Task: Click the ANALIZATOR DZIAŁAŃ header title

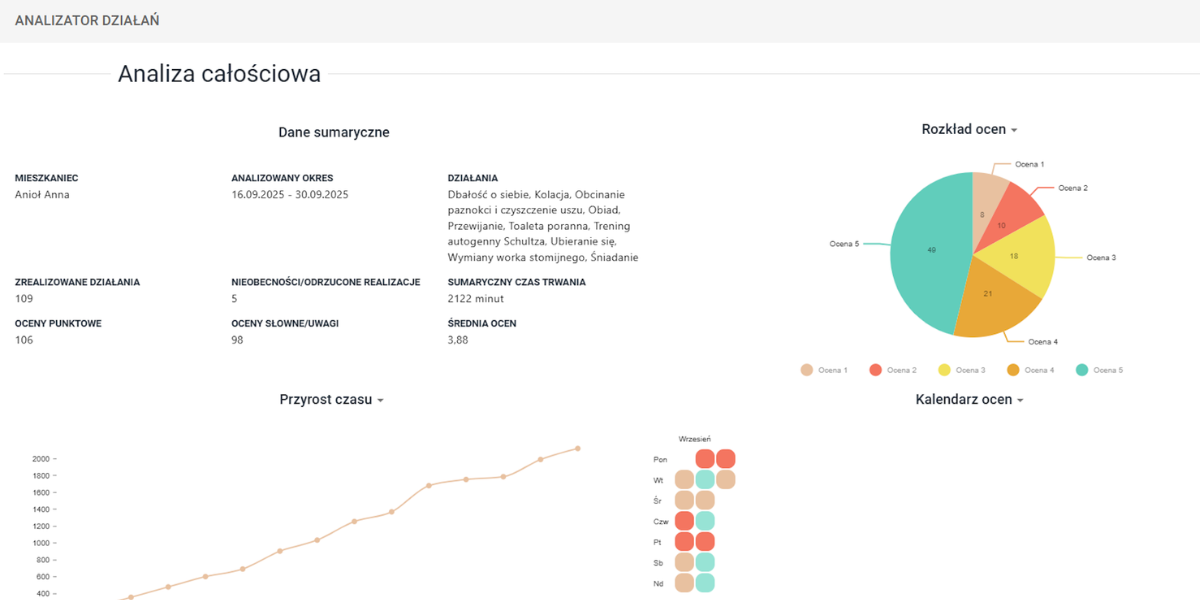Action: point(87,20)
